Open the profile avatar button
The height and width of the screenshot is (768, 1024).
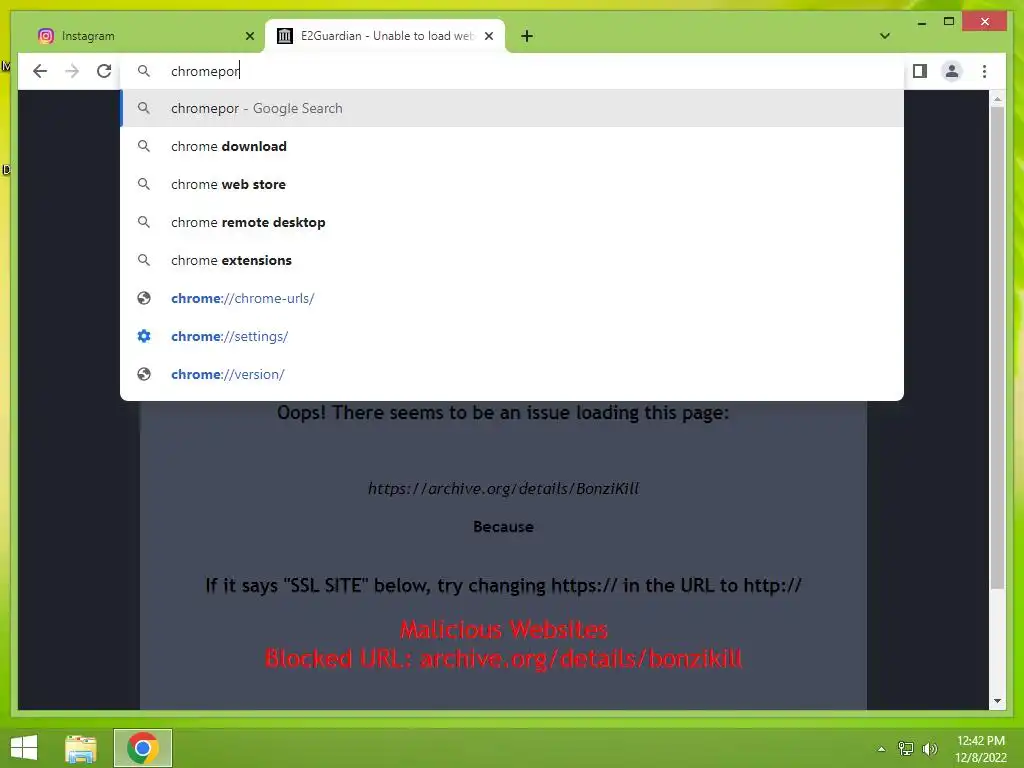click(952, 71)
